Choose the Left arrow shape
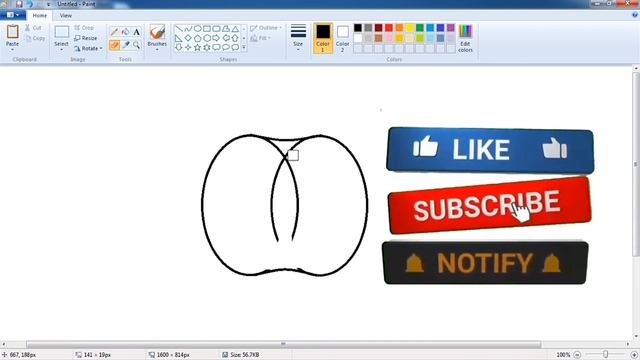640x360 pixels. (225, 38)
